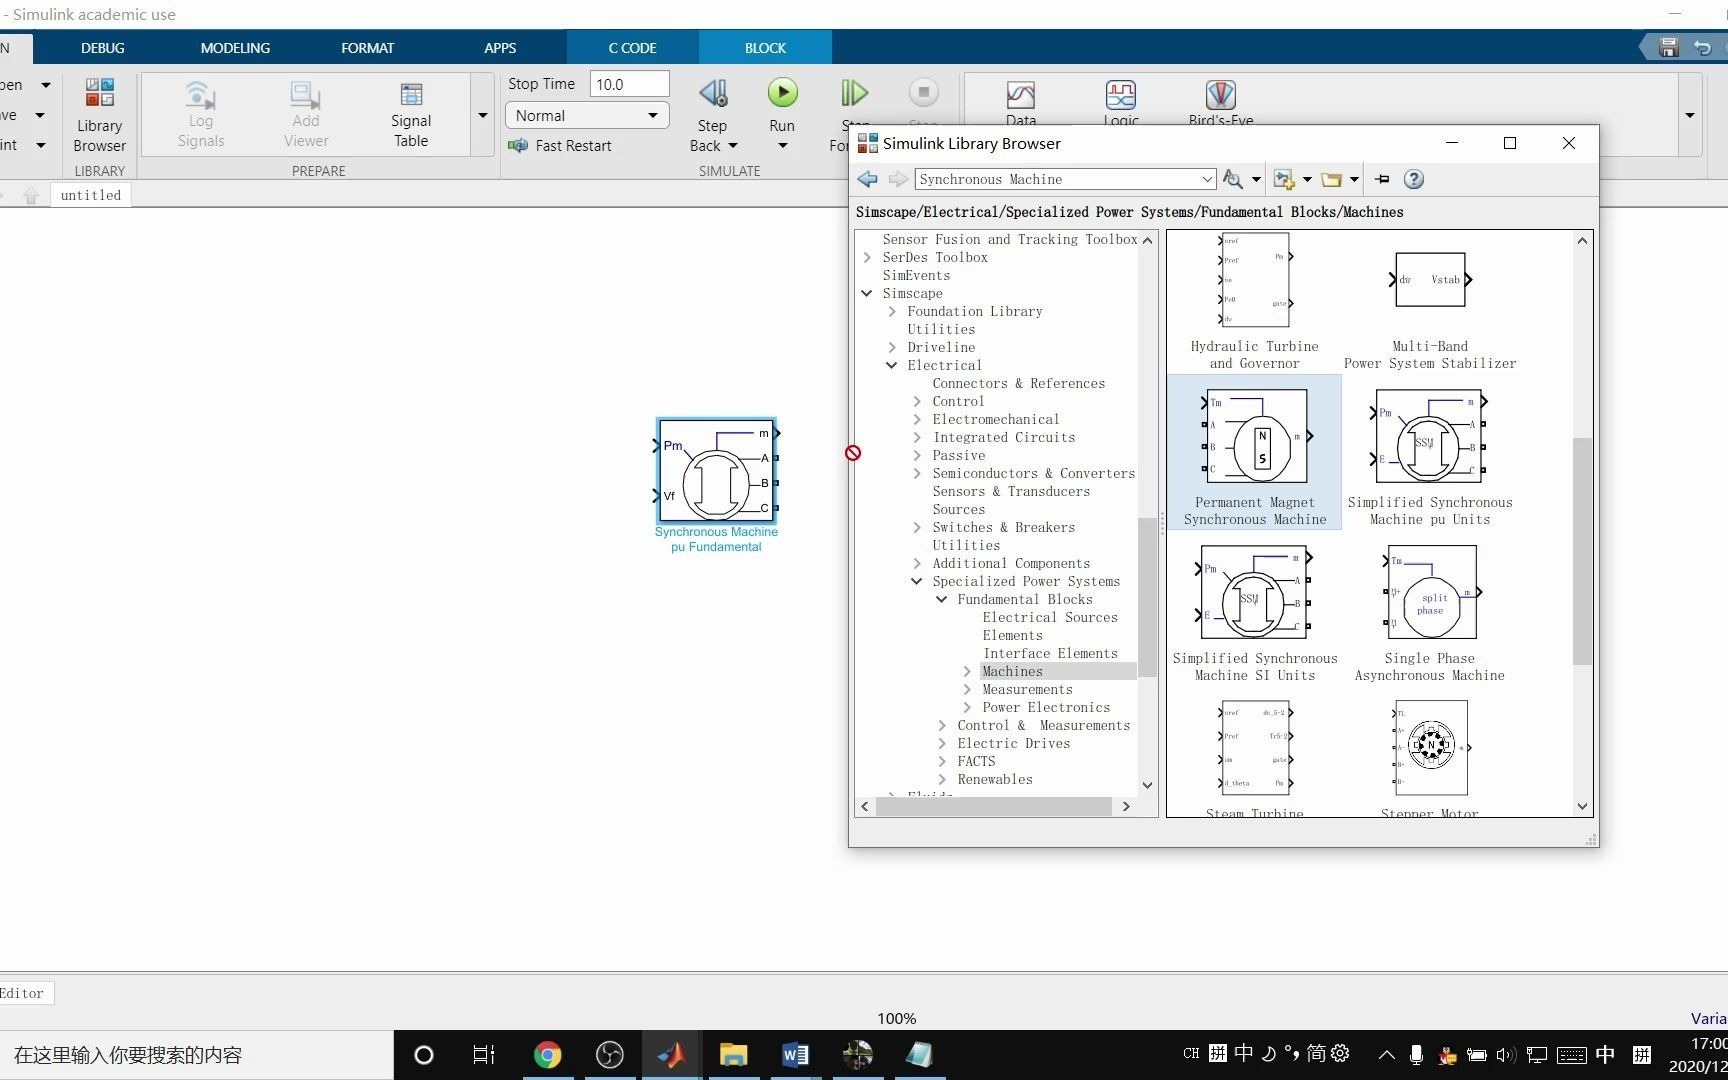Open the Library Browser from the toolstrip
The width and height of the screenshot is (1728, 1080).
(99, 115)
